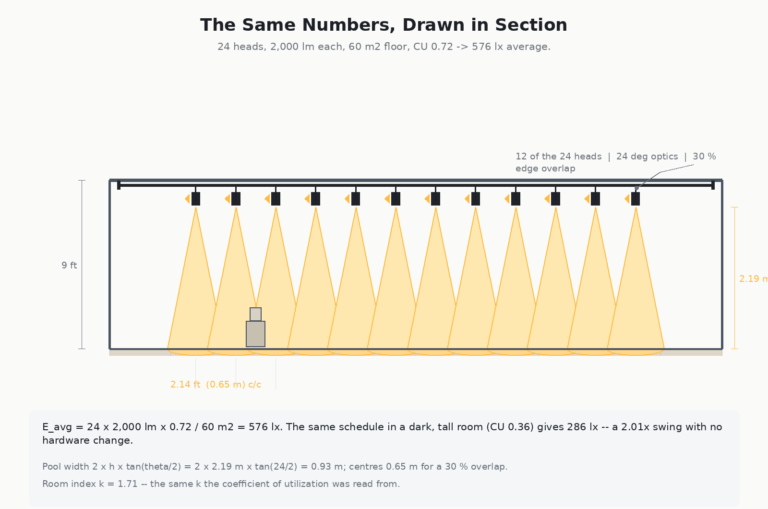Click the subtitle about 24 heads and 576 lx
The width and height of the screenshot is (768, 509).
(384, 47)
